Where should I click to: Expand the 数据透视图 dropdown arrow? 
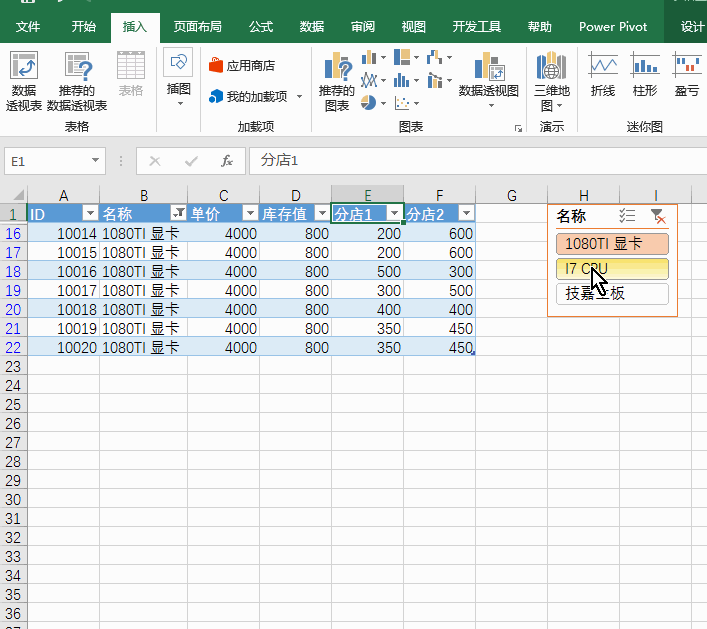coord(491,106)
